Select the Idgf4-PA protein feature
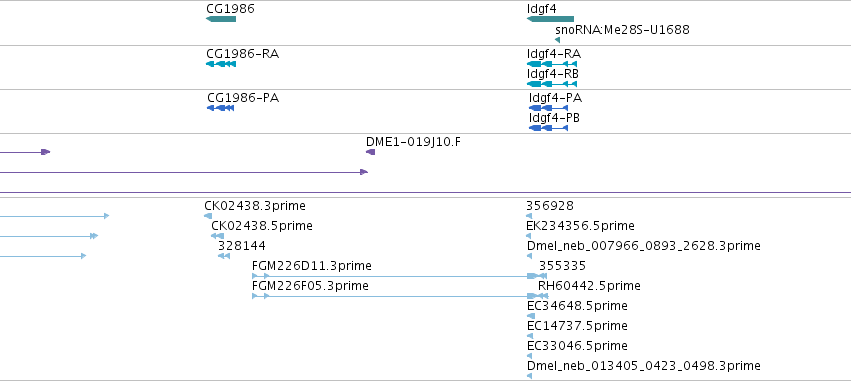 [548, 108]
